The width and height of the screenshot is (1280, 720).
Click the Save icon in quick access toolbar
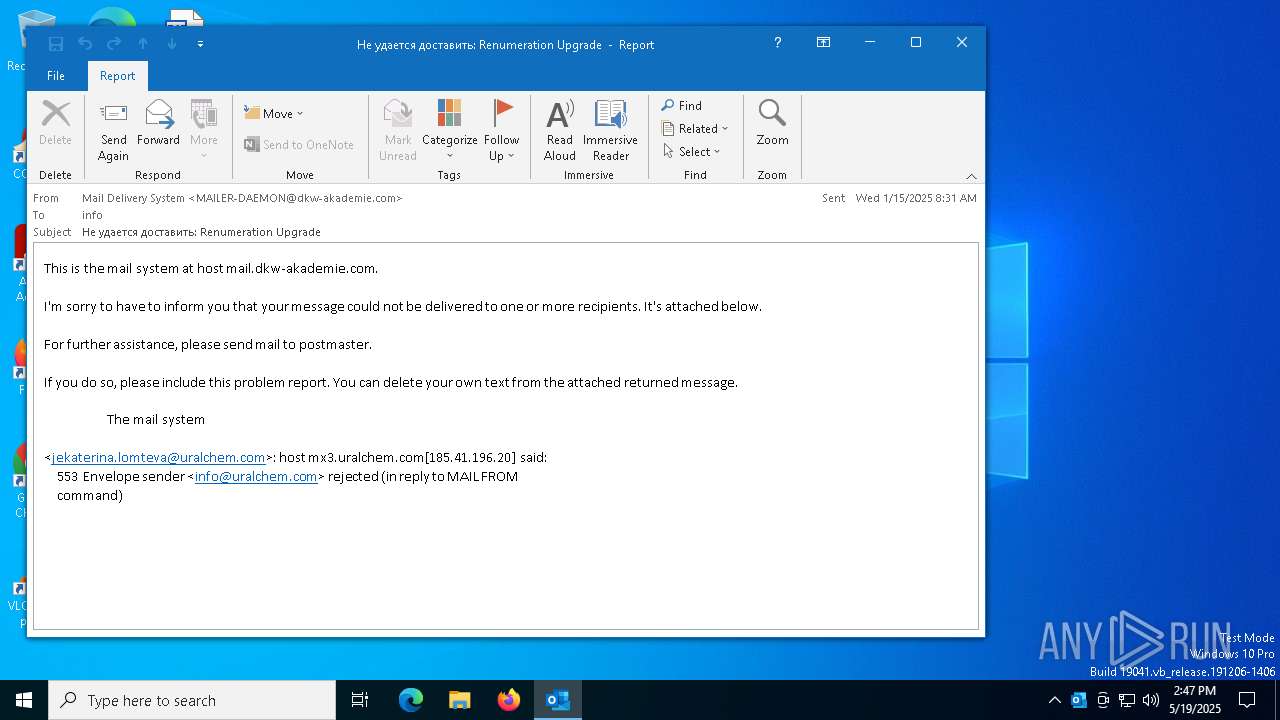[56, 44]
